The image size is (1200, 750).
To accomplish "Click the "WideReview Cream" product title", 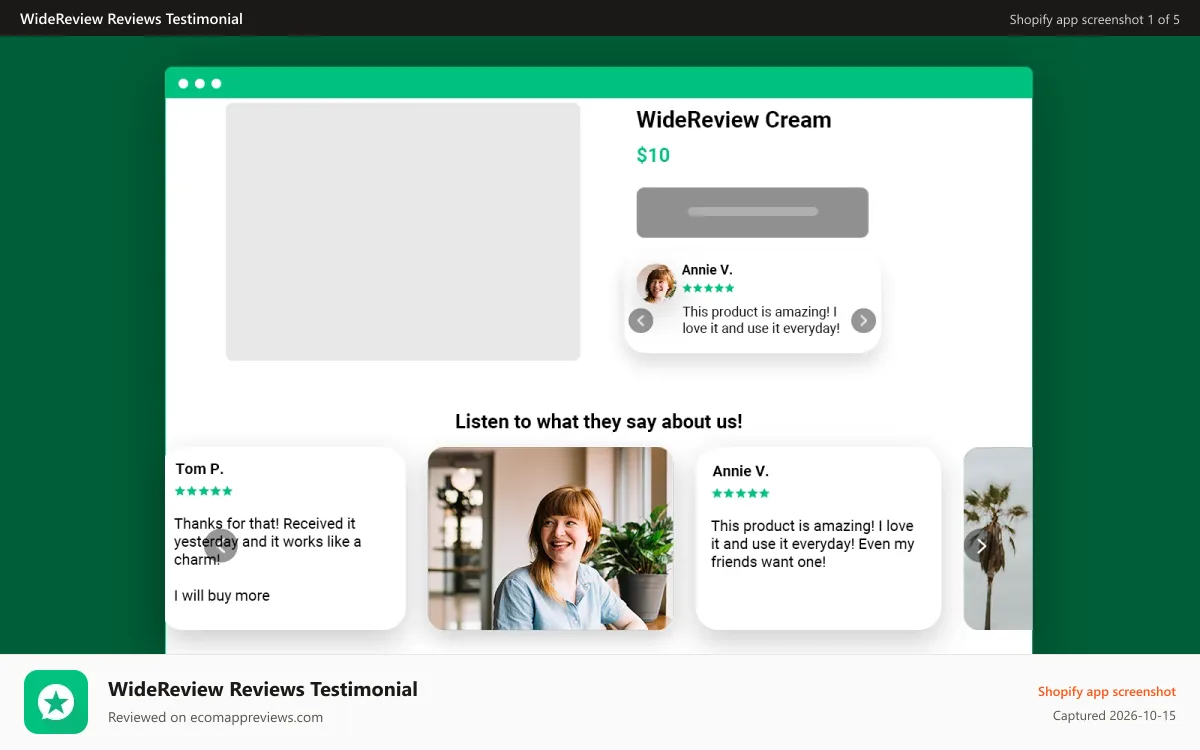I will (734, 120).
